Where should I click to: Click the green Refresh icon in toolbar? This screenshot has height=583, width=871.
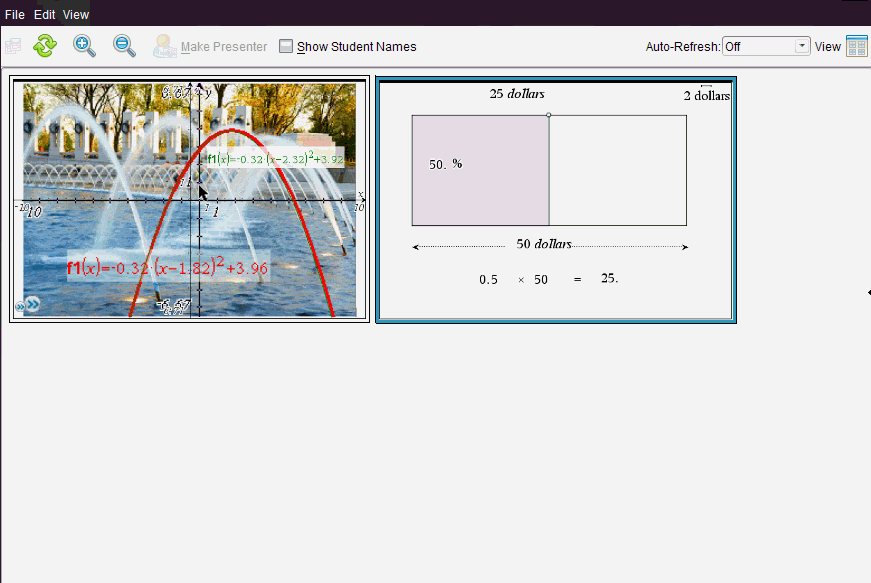[45, 46]
